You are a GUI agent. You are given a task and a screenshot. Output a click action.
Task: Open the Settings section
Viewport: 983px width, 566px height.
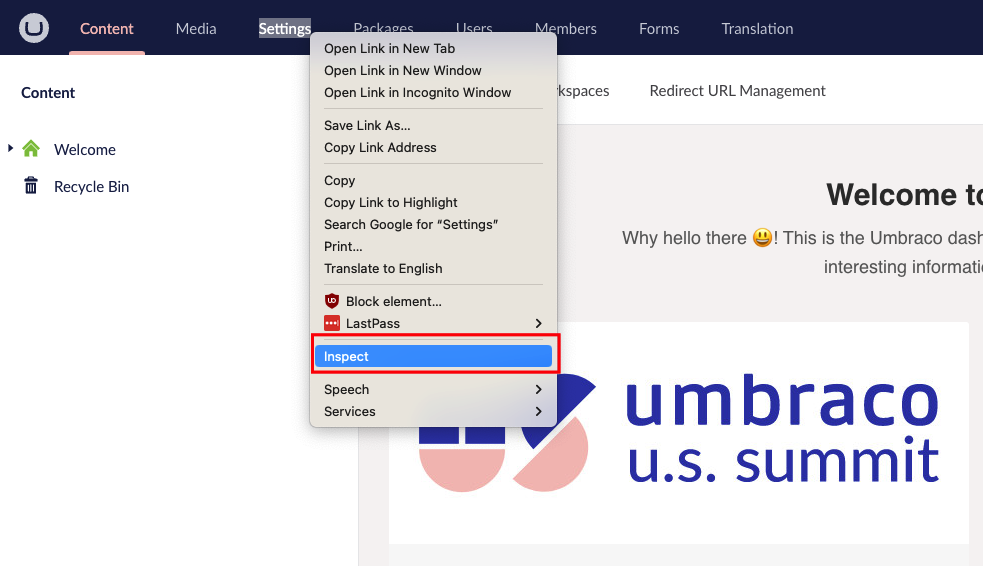click(x=285, y=29)
